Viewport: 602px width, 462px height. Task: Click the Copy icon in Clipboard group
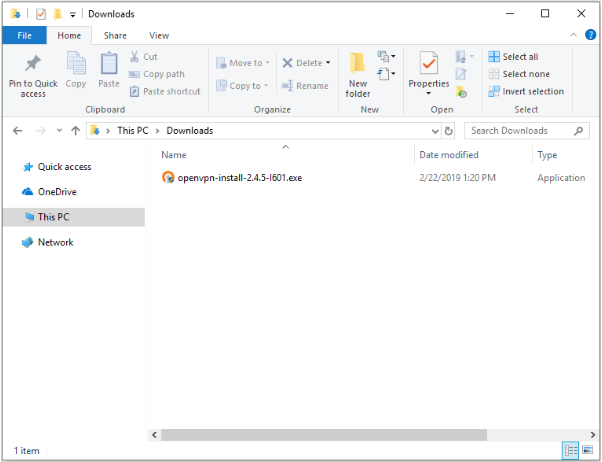76,66
